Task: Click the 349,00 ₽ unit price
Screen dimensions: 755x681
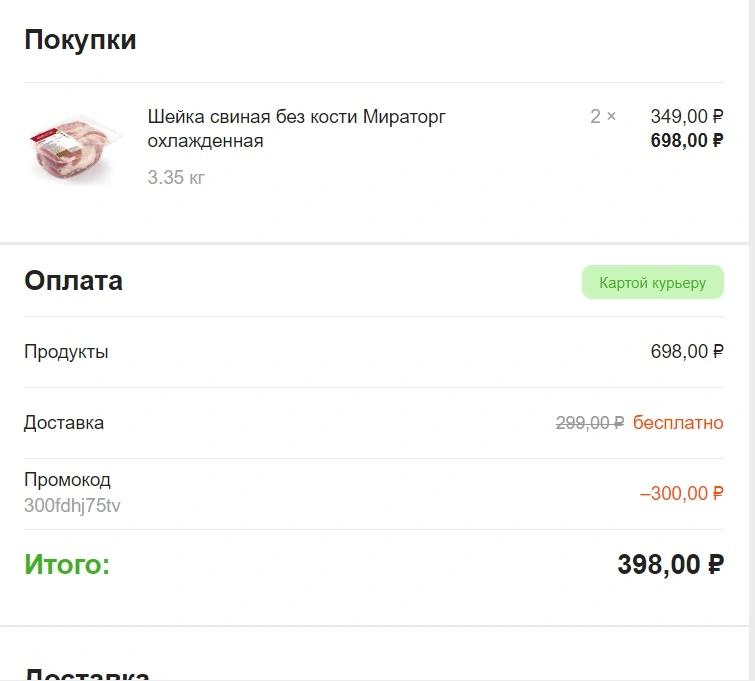Action: click(x=687, y=116)
